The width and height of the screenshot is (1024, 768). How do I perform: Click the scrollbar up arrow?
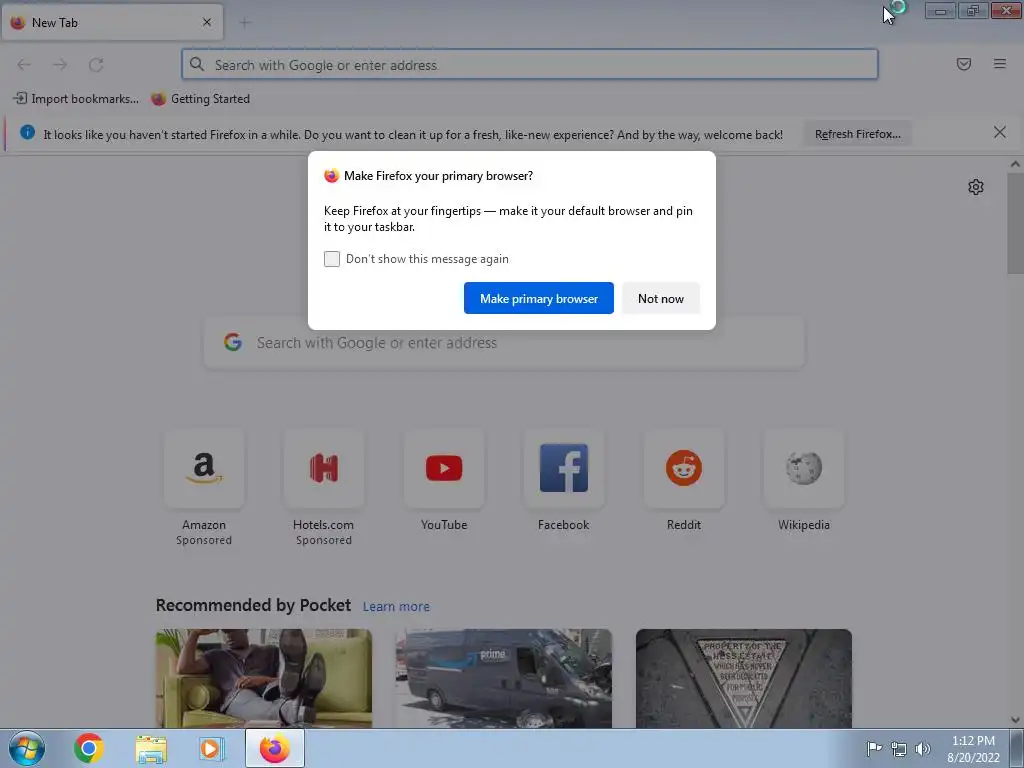(1015, 165)
